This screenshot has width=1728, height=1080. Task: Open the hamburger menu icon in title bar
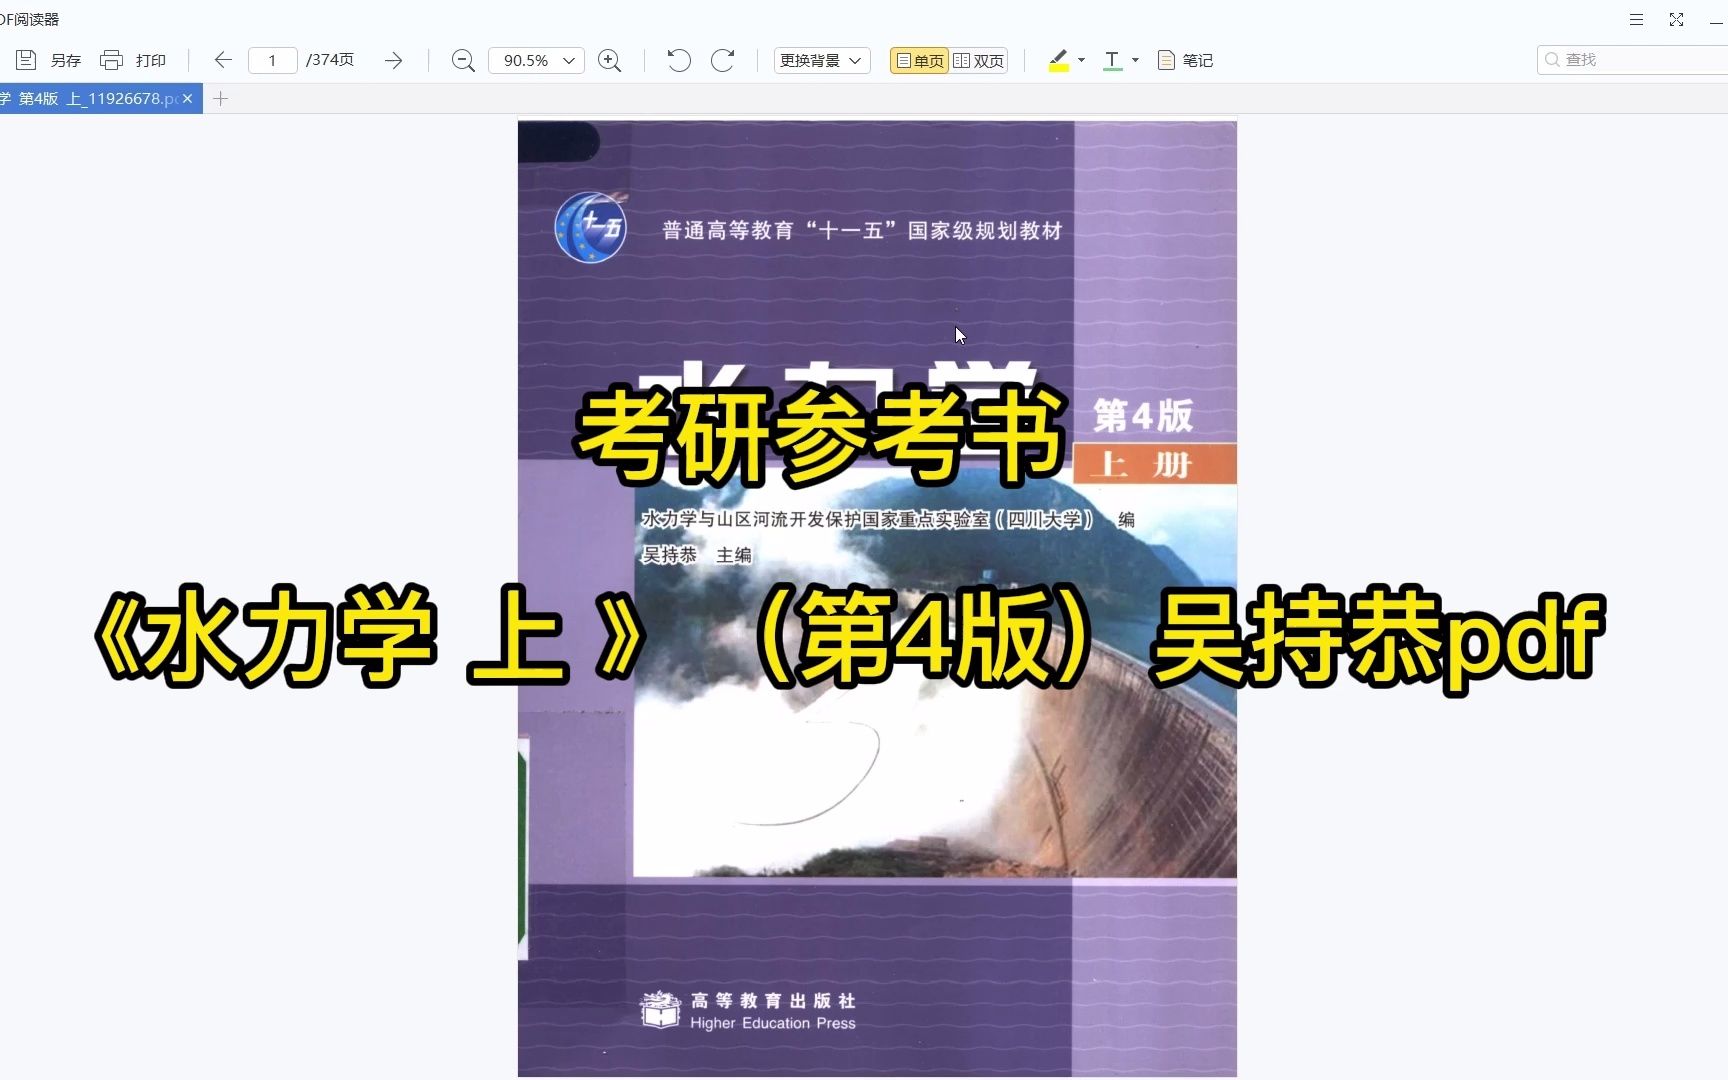click(x=1636, y=19)
